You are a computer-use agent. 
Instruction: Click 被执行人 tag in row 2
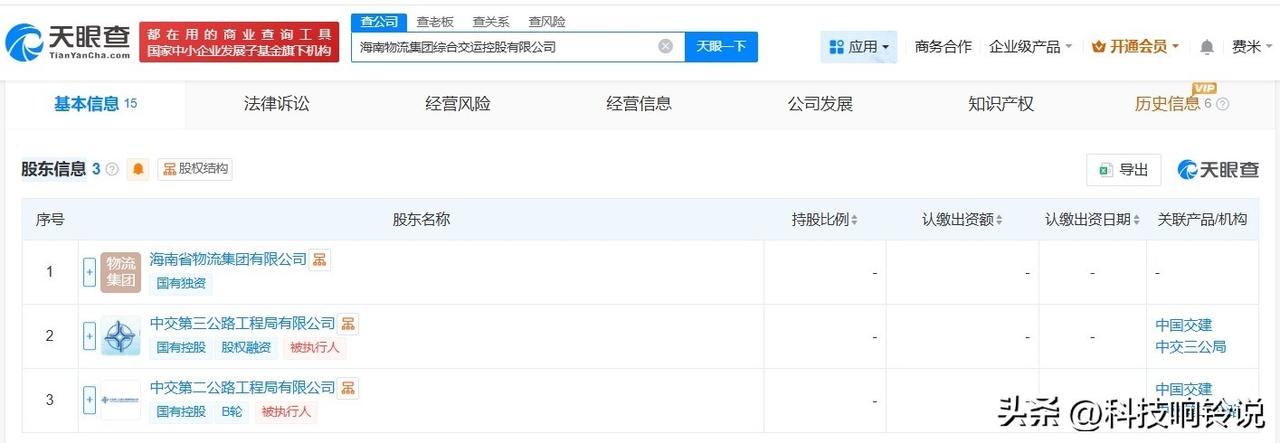click(315, 348)
